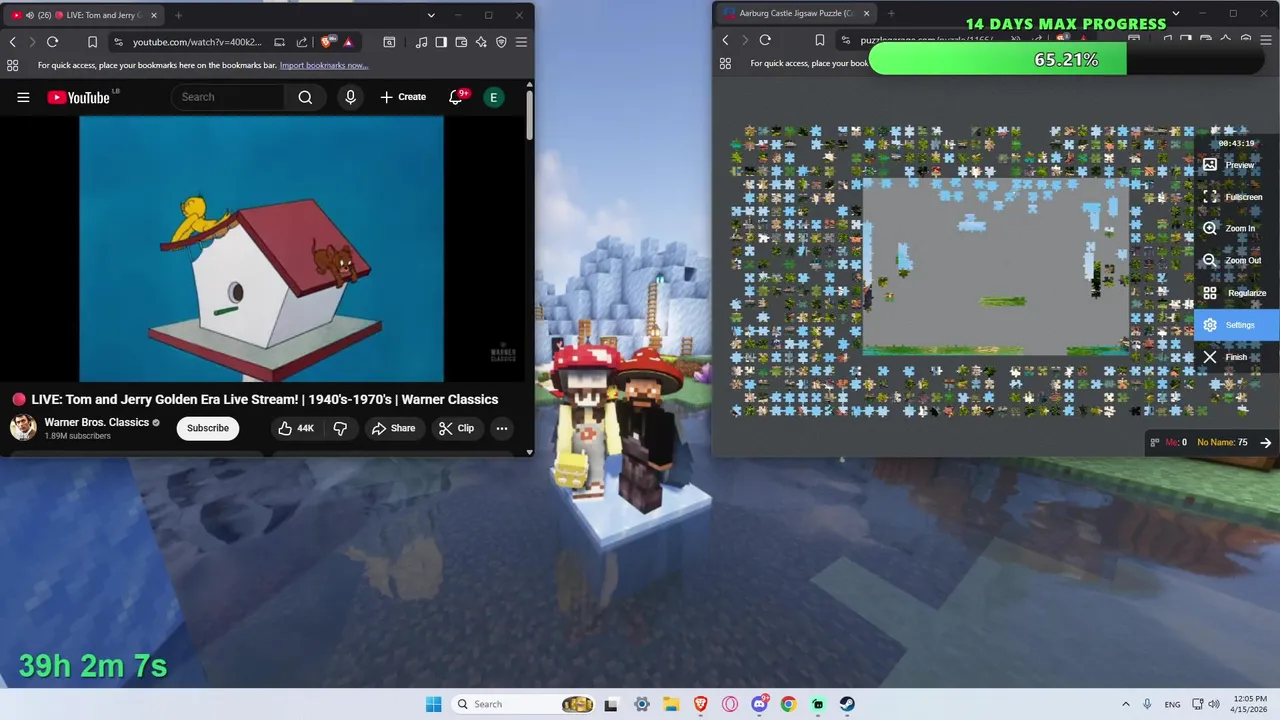Open new tab in puzzle window
The height and width of the screenshot is (720, 1280).
pos(891,13)
